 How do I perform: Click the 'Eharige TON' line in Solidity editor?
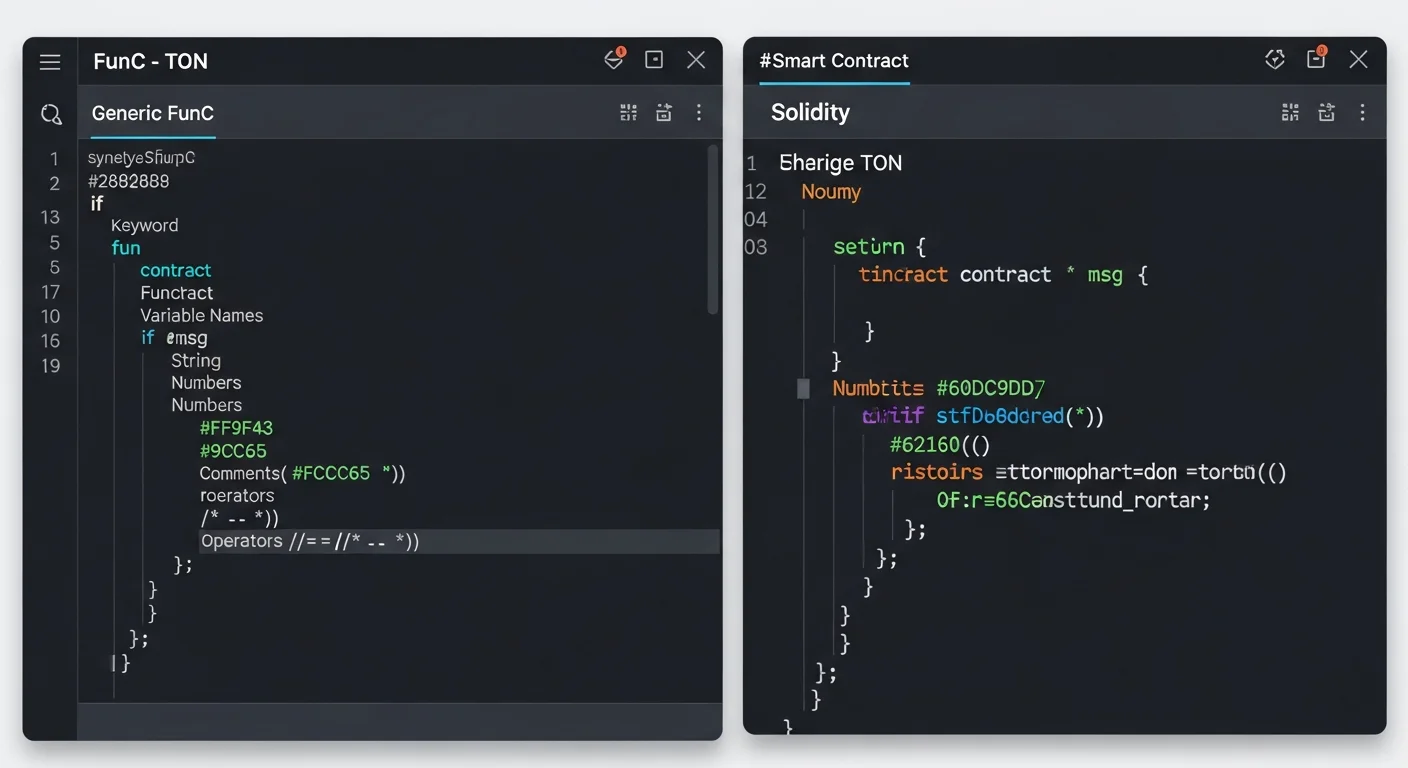[840, 163]
